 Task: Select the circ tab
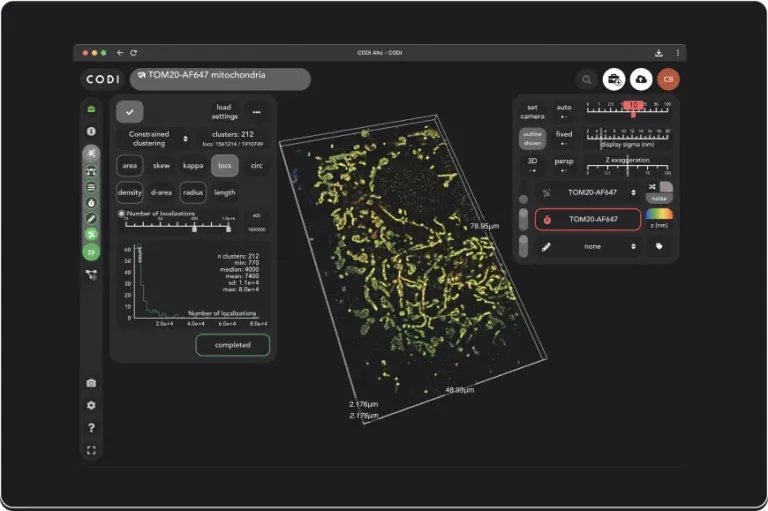tap(257, 166)
